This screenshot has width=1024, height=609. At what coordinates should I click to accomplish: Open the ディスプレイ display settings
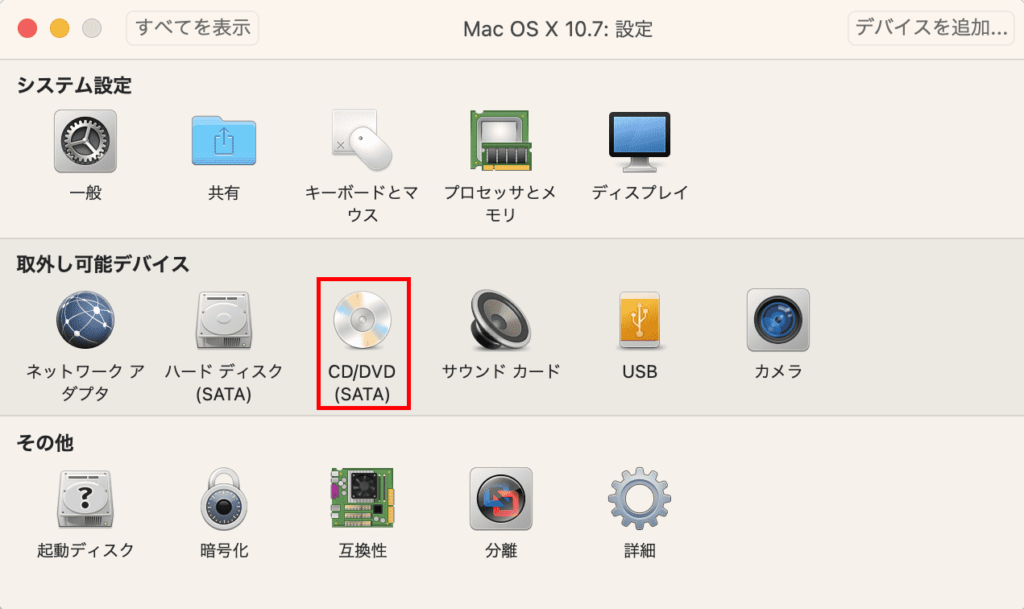639,142
